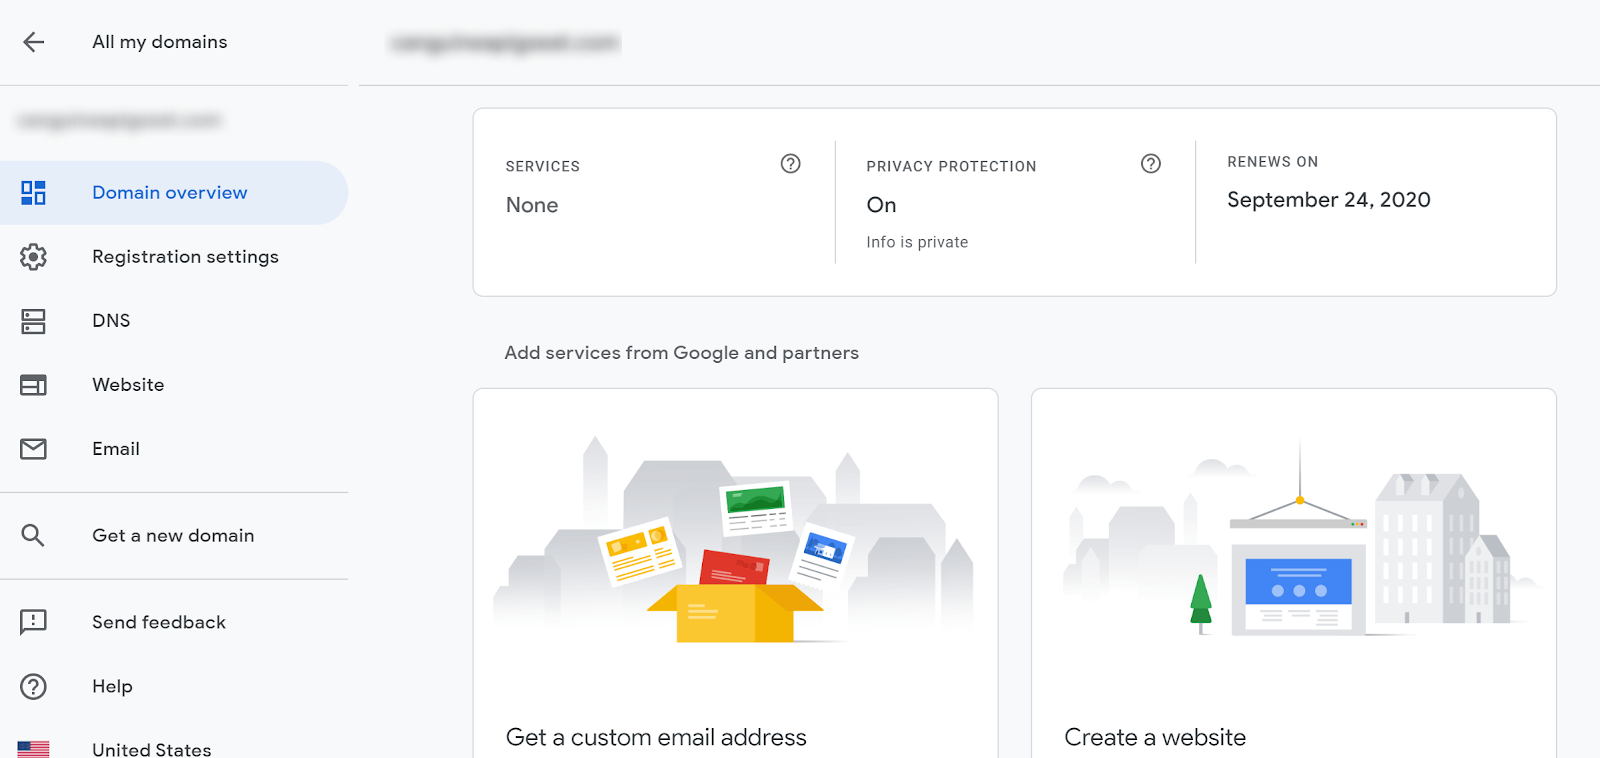1600x758 pixels.
Task: Click the Registration settings gear icon
Action: coord(34,257)
